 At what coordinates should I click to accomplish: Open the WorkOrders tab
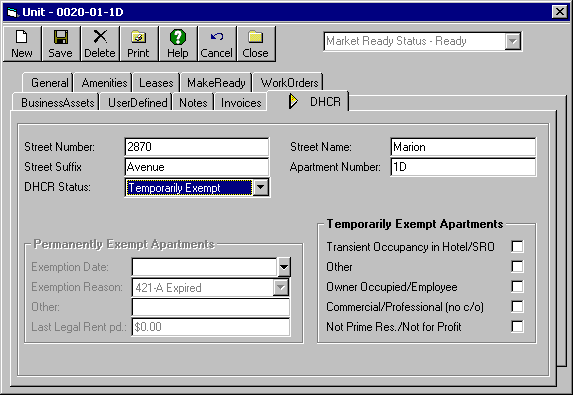[x=289, y=83]
